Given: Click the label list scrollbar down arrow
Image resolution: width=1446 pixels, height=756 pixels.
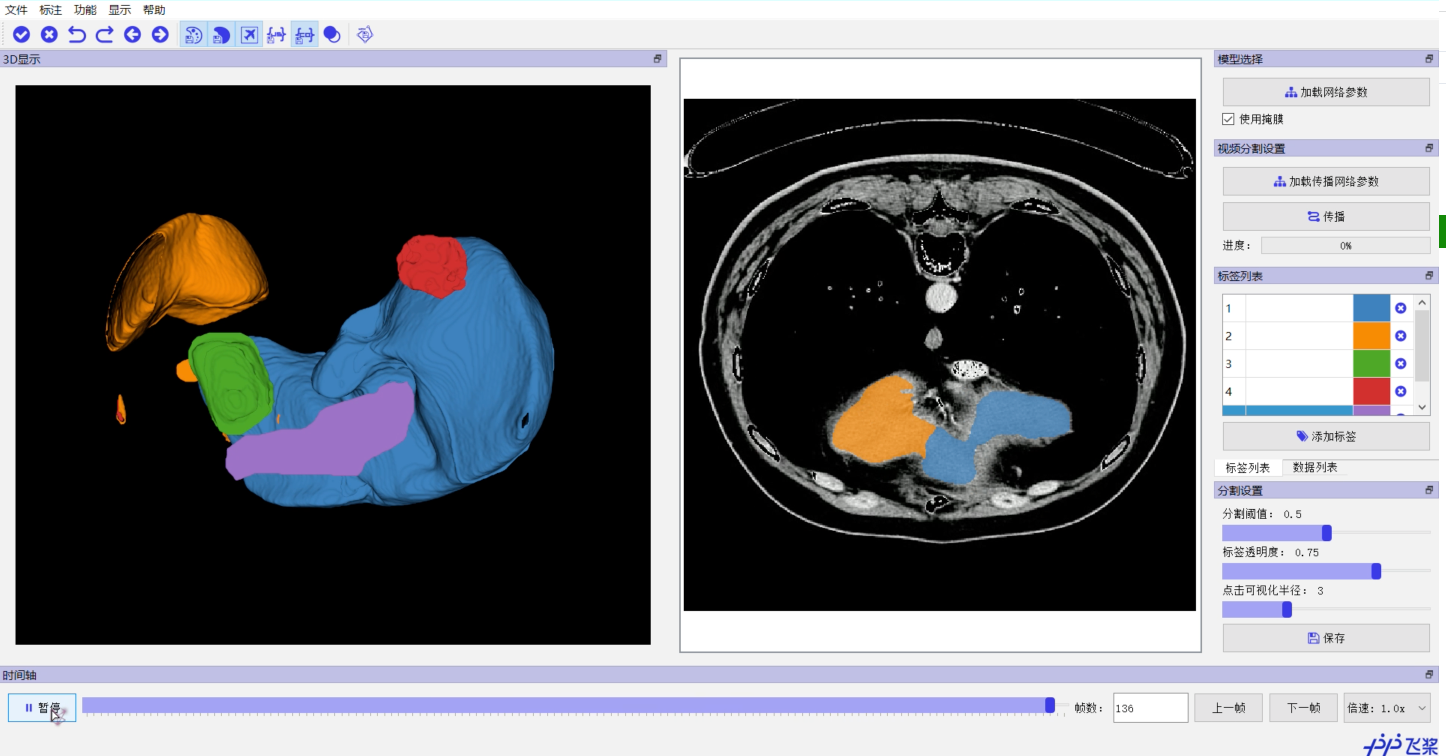Looking at the screenshot, I should coord(1422,407).
